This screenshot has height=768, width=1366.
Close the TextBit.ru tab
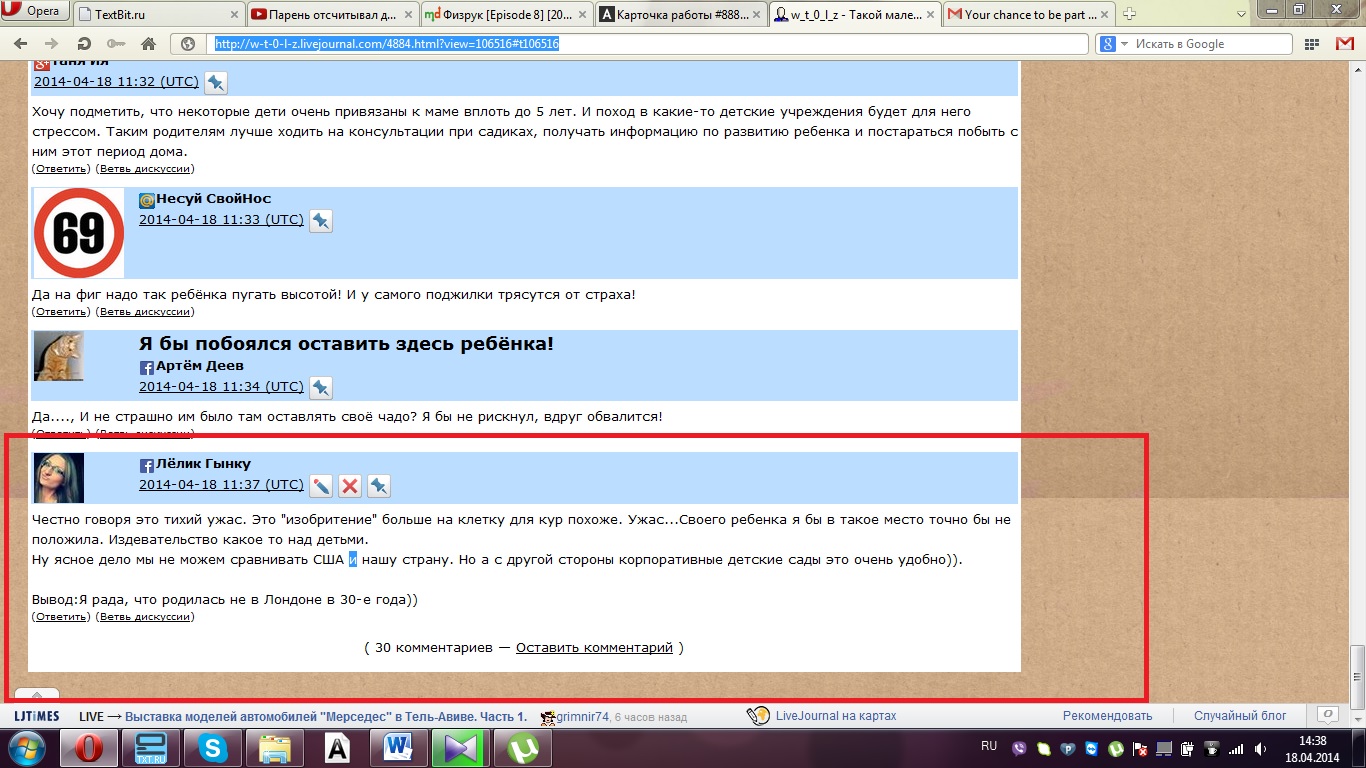pyautogui.click(x=233, y=15)
